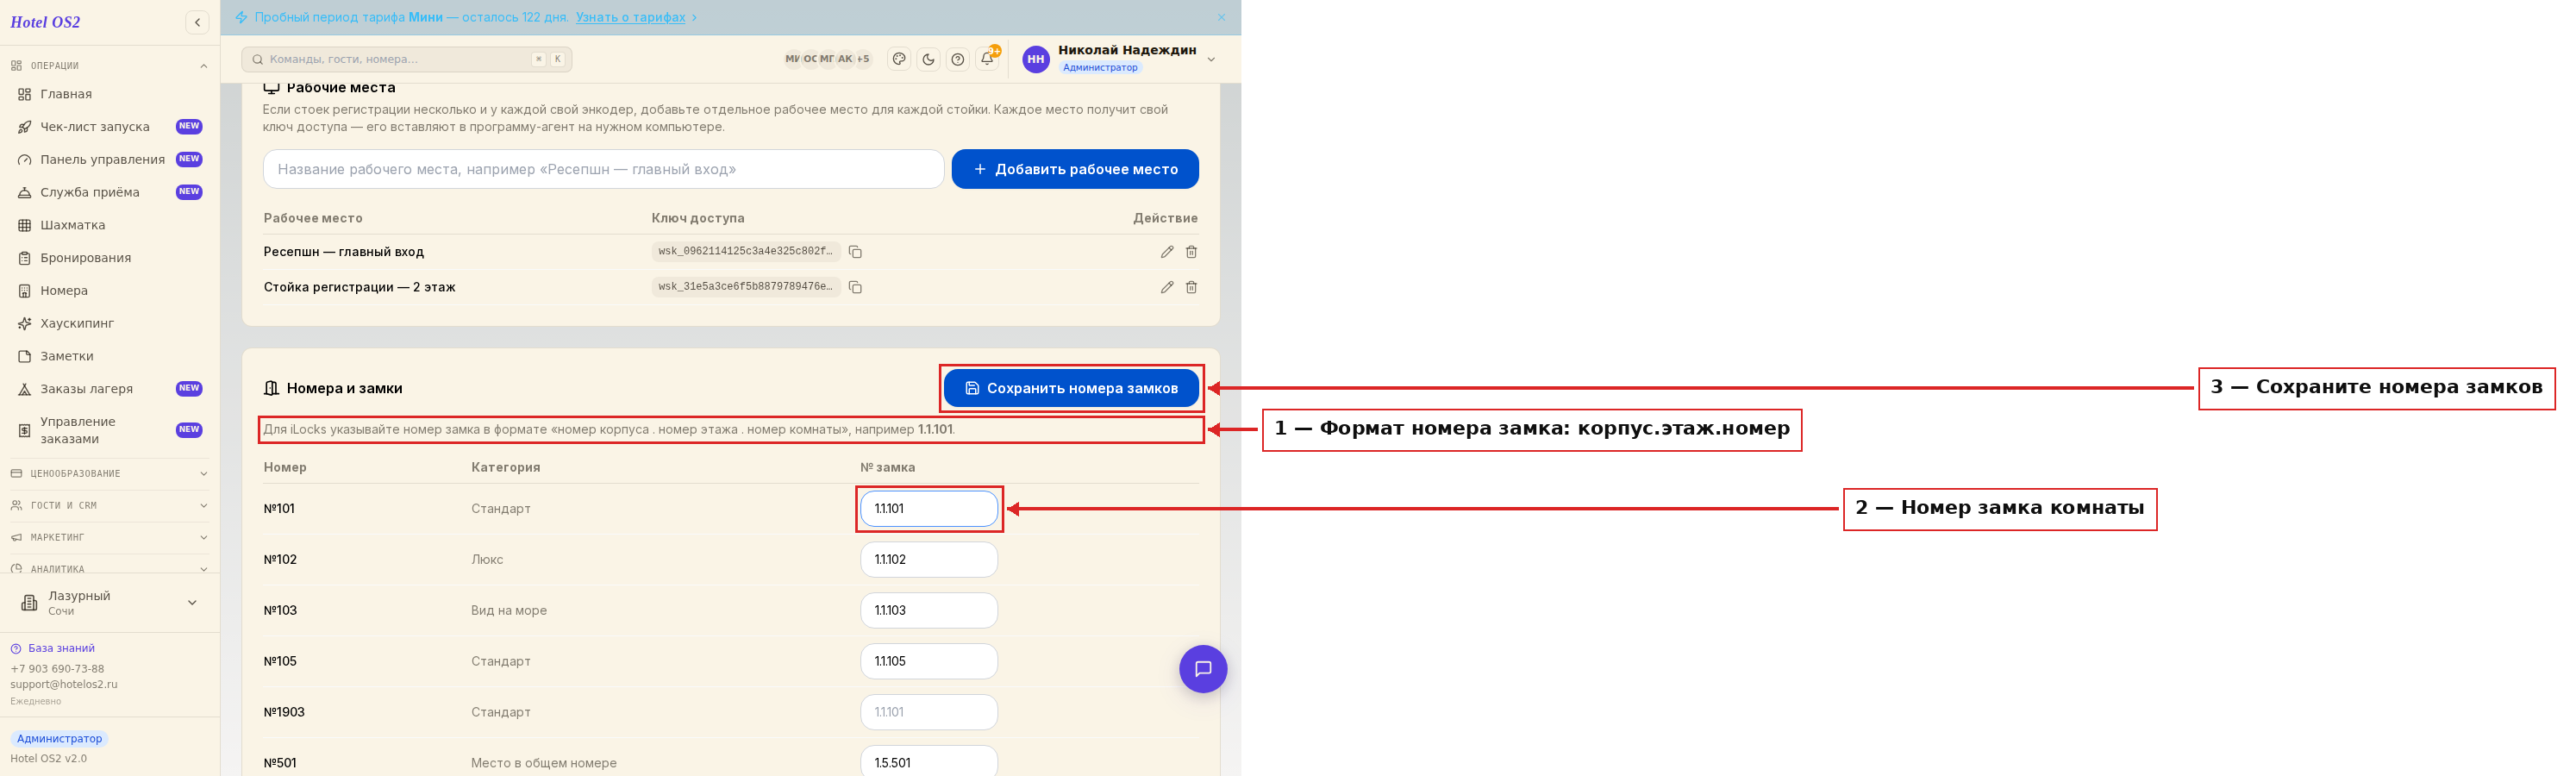Click the Ключ доступа column header

click(x=698, y=218)
